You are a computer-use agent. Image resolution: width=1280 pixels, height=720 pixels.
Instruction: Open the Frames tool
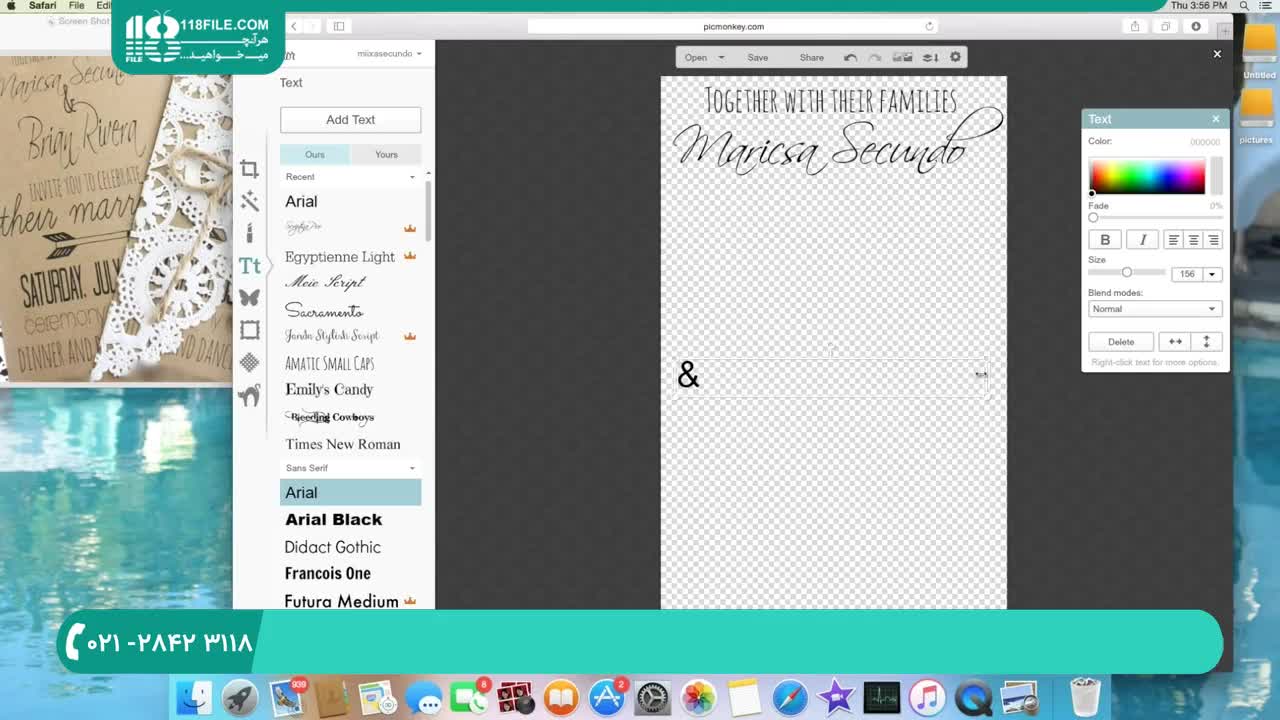pos(249,330)
